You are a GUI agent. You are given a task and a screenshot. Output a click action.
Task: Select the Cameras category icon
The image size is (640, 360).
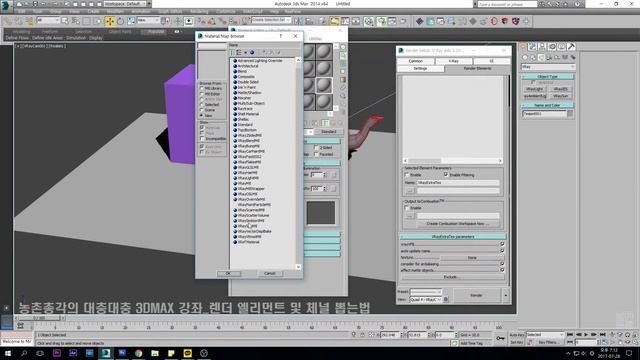point(549,57)
